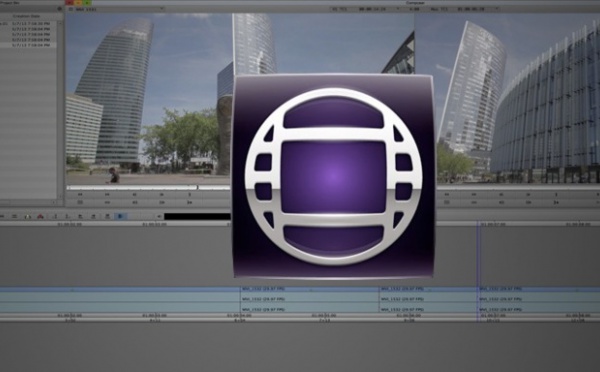This screenshot has height=372, width=600.
Task: Click the small arrow icon beside the black timecode field
Action: (x=159, y=217)
